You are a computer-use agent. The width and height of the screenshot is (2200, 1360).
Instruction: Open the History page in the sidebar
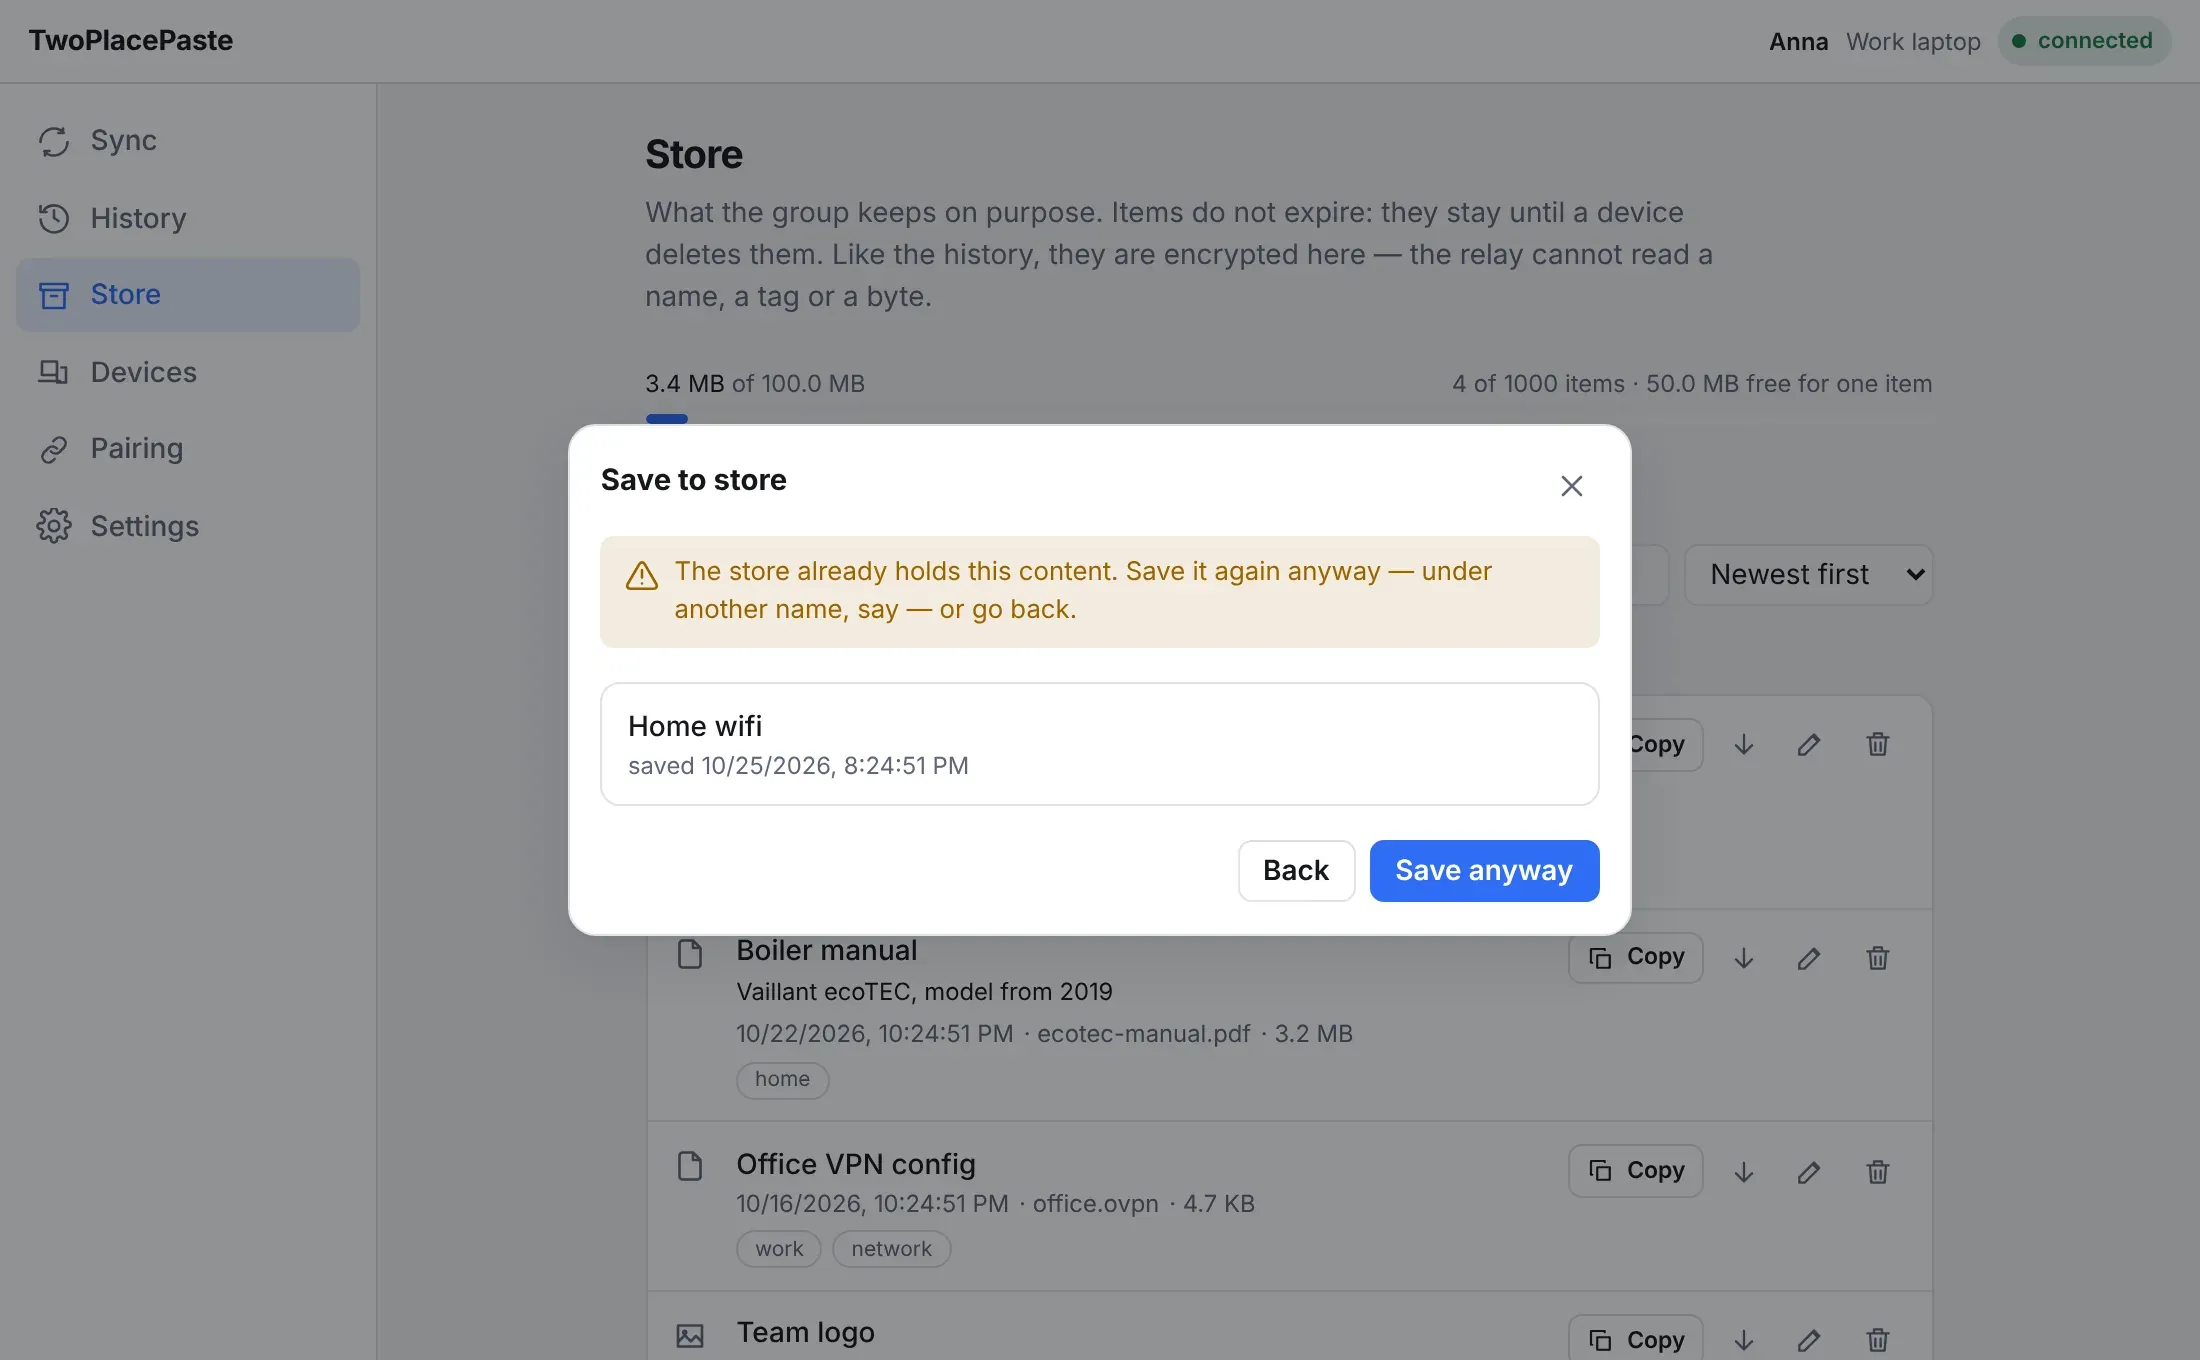coord(188,218)
